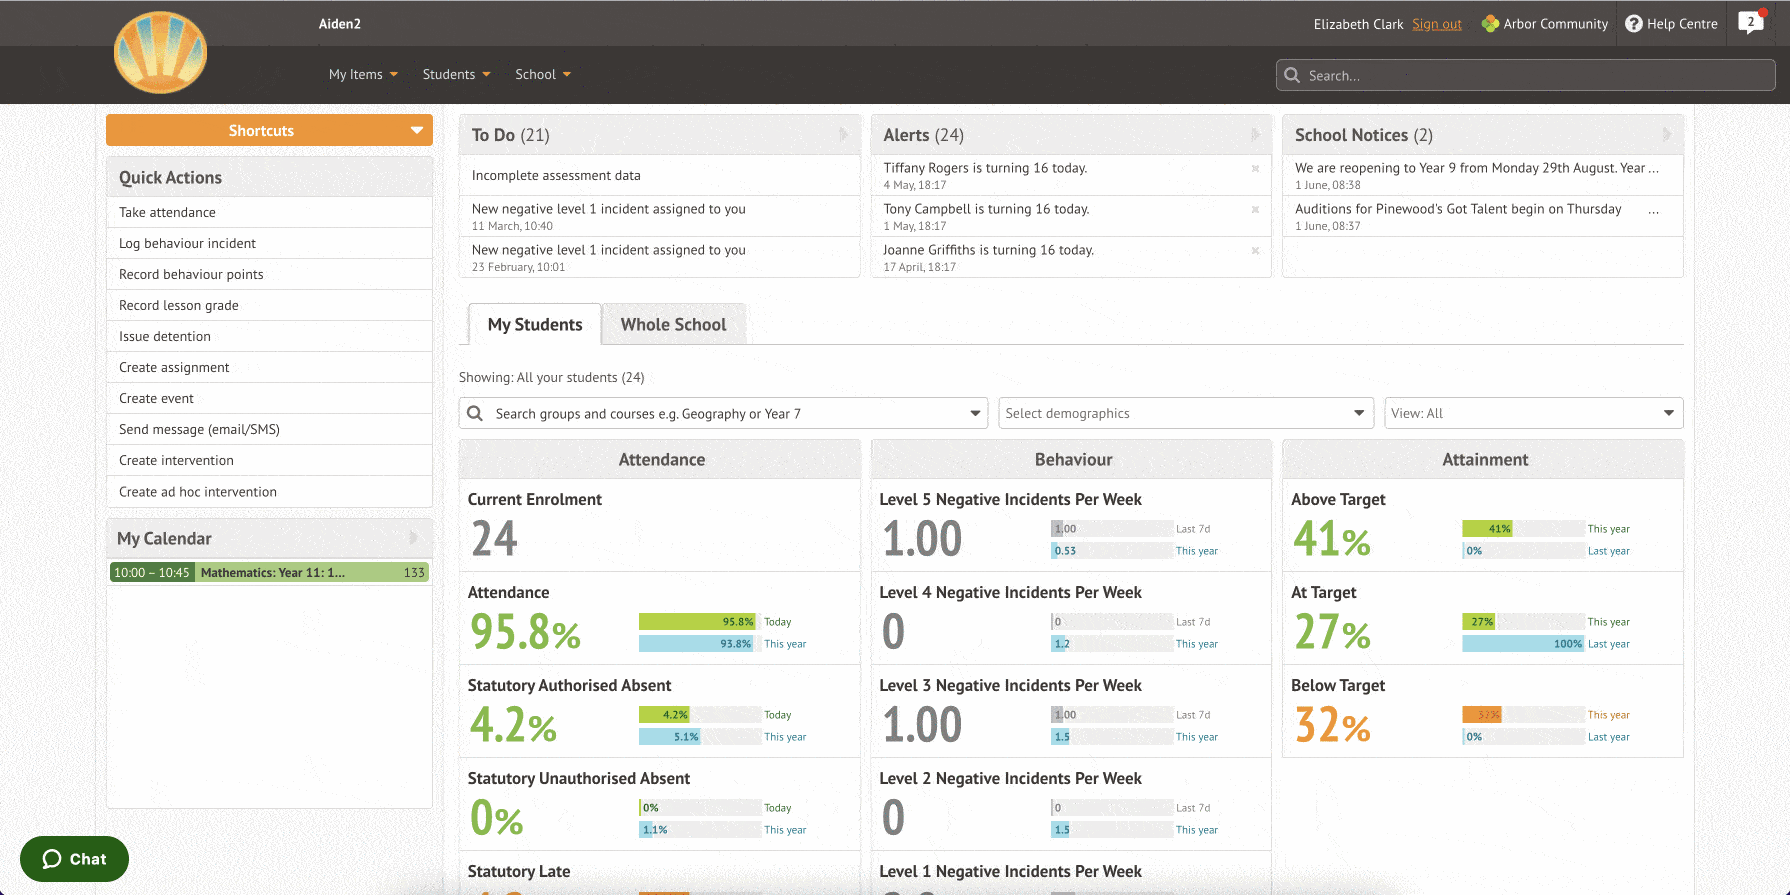Click the Arbor Community icon
This screenshot has width=1790, height=895.
click(x=1490, y=24)
